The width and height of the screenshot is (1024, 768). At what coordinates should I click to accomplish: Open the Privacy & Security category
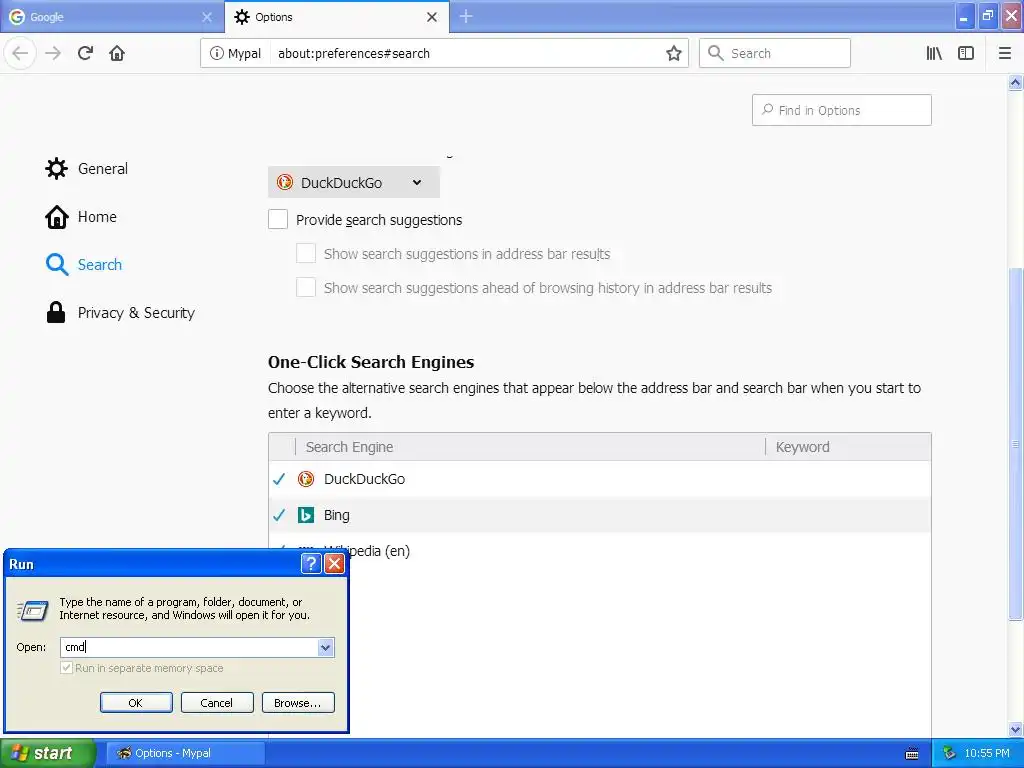[x=120, y=313]
